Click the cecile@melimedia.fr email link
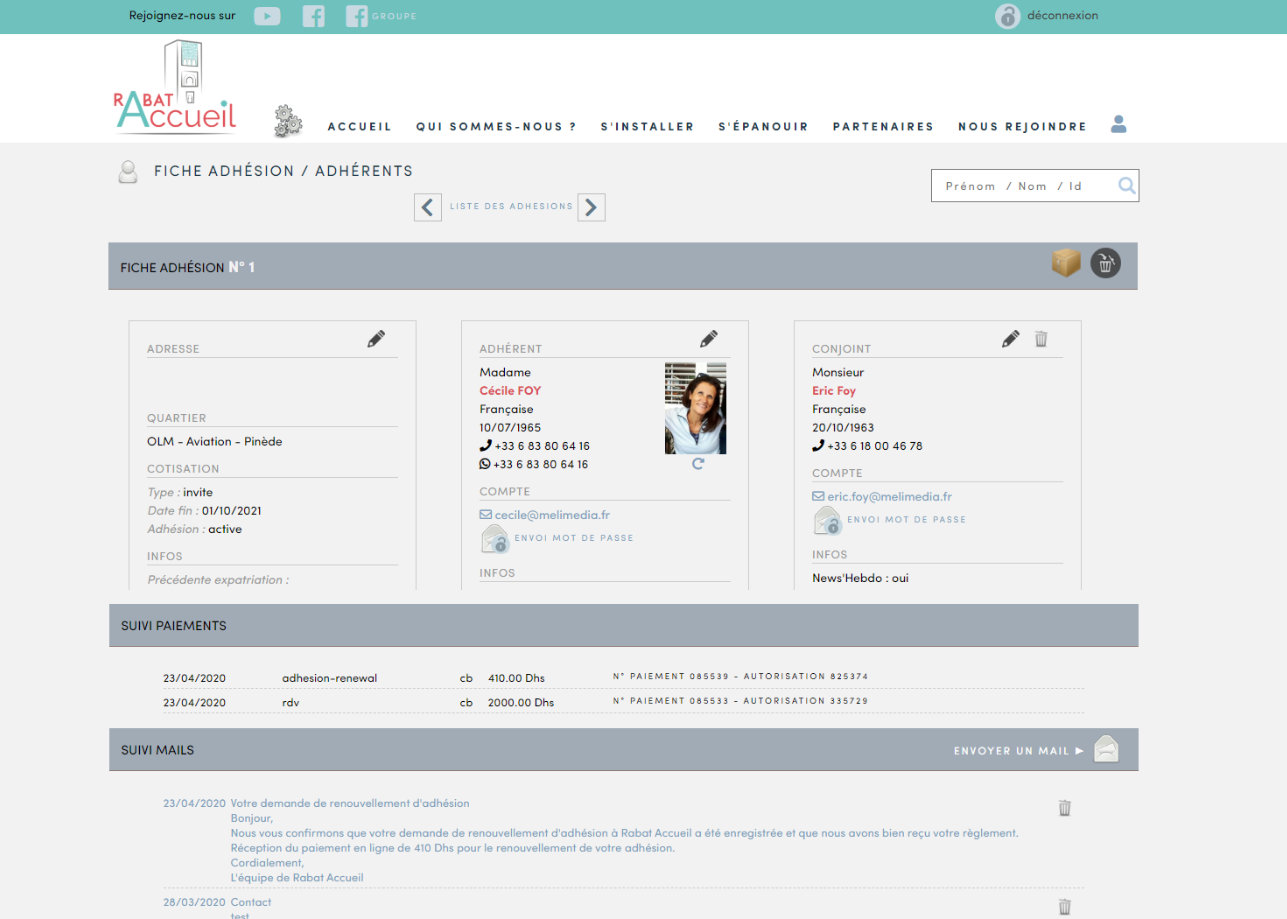The width and height of the screenshot is (1287, 919). tap(552, 515)
